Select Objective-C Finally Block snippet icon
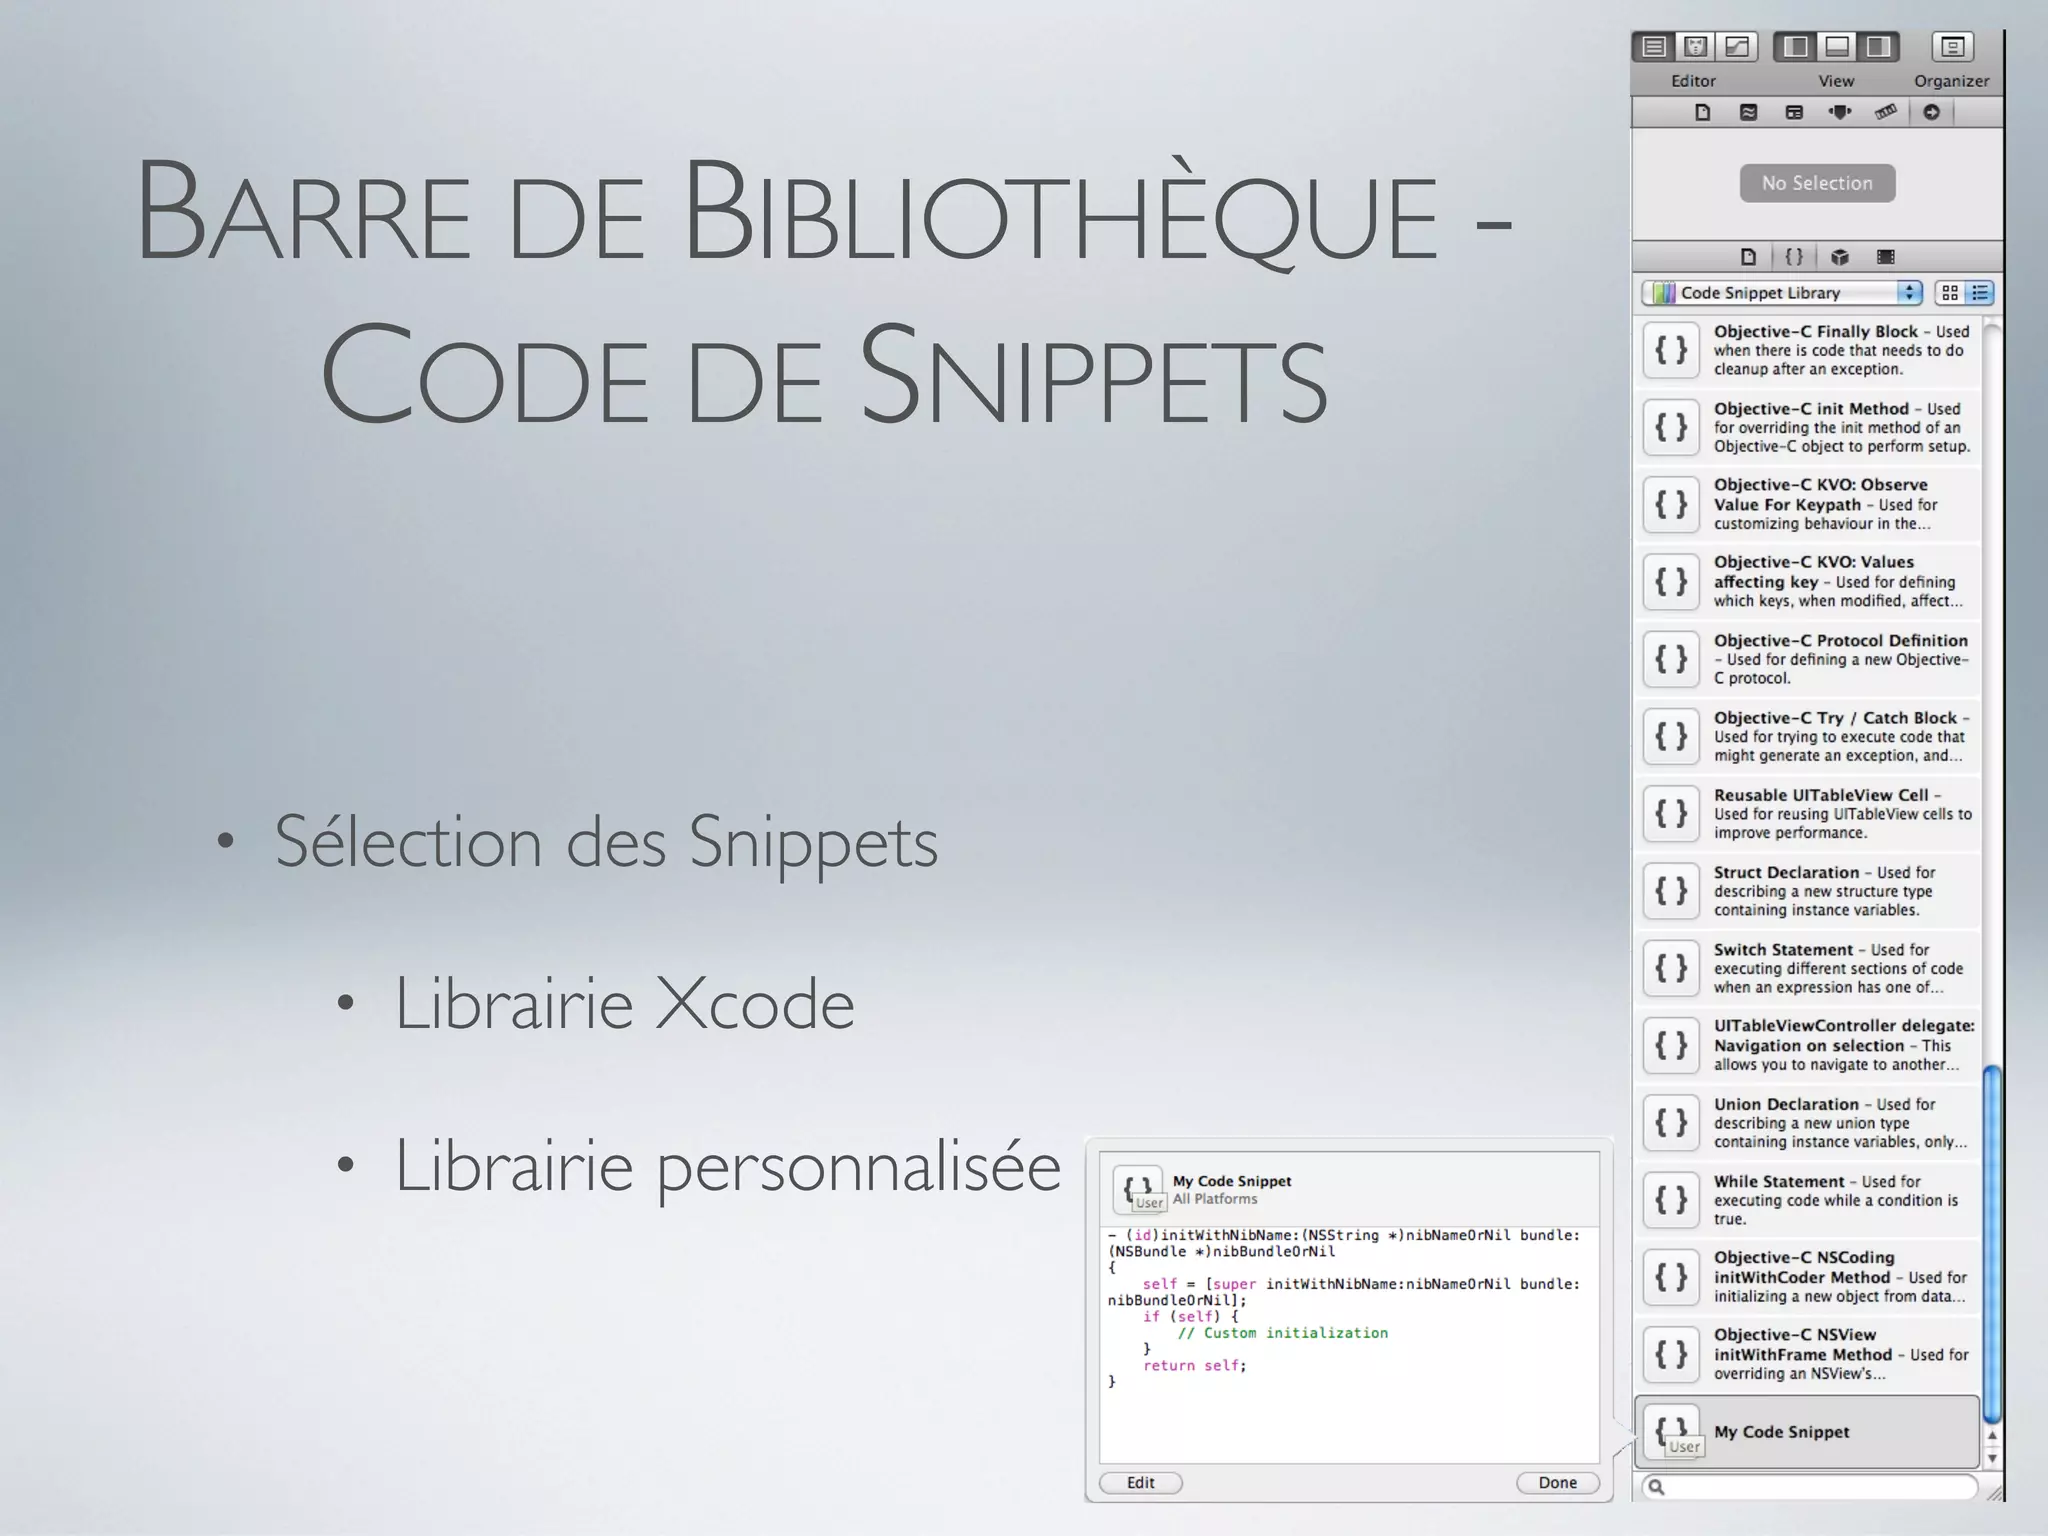The width and height of the screenshot is (2048, 1536). pyautogui.click(x=1671, y=350)
